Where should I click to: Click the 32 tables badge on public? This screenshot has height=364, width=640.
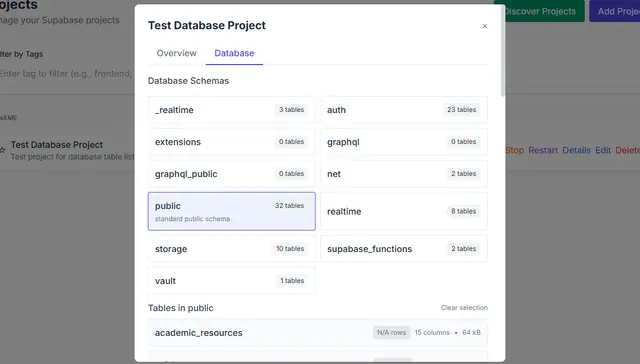click(289, 206)
